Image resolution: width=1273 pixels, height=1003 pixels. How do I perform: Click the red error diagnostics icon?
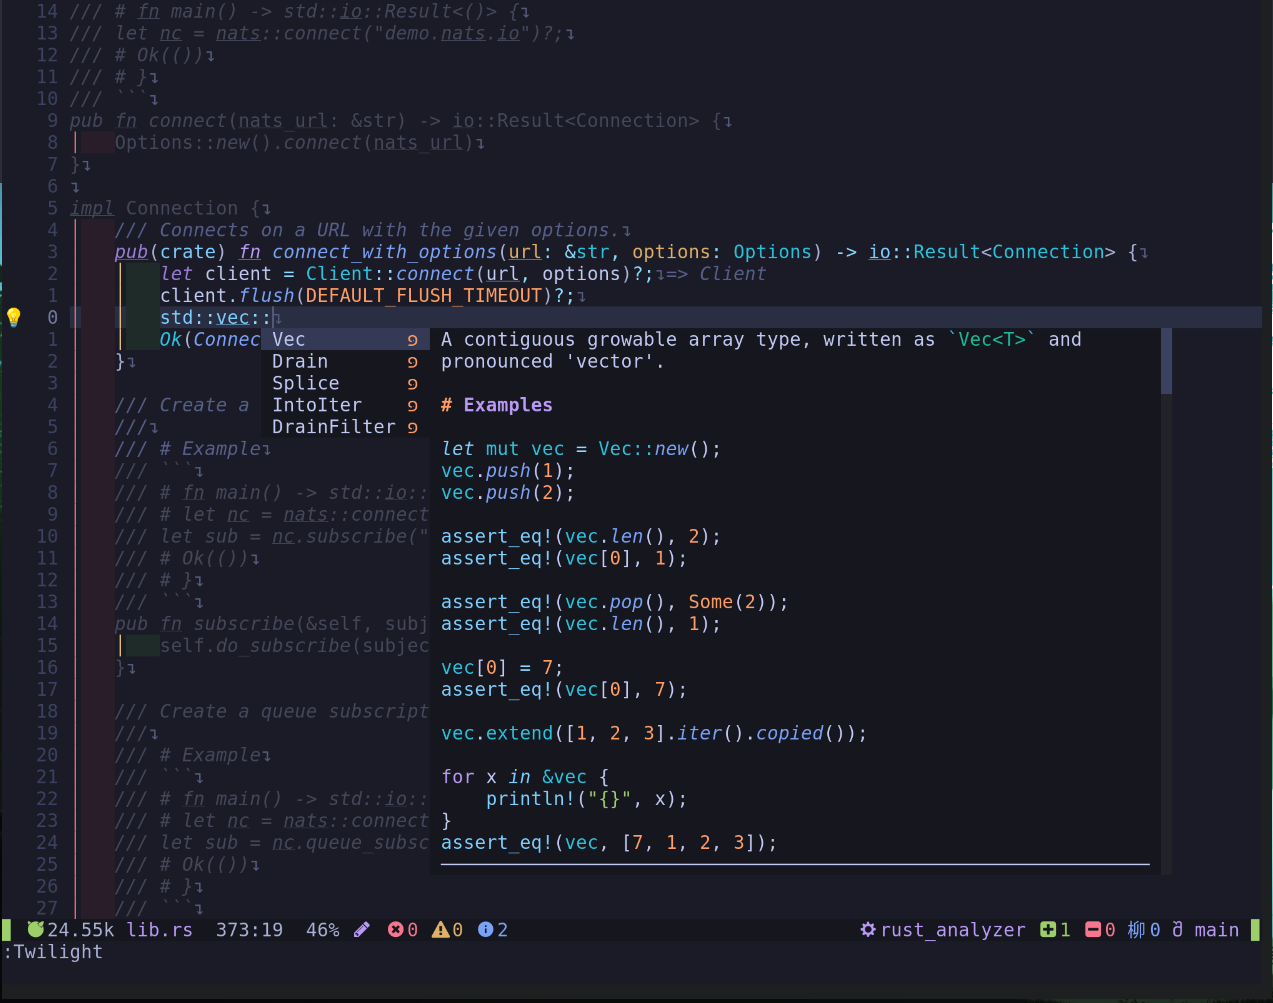[396, 930]
